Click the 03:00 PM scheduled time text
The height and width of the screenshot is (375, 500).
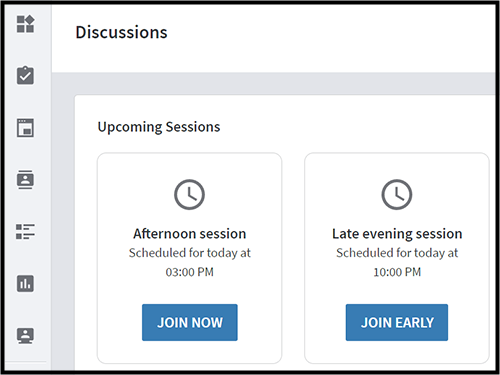tap(190, 272)
